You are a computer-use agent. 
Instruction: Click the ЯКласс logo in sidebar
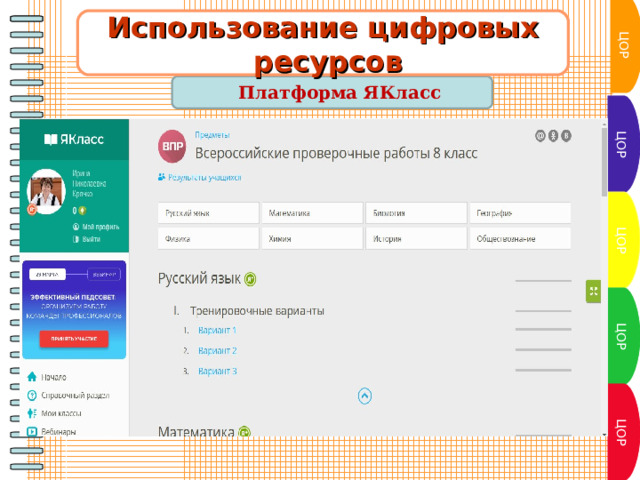pyautogui.click(x=74, y=140)
